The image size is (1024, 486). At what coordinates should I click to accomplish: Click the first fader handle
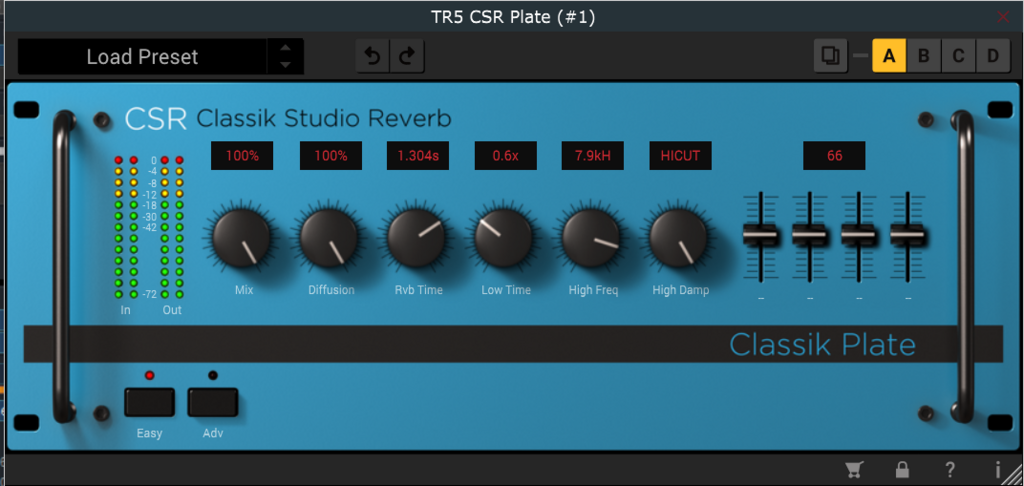click(760, 234)
